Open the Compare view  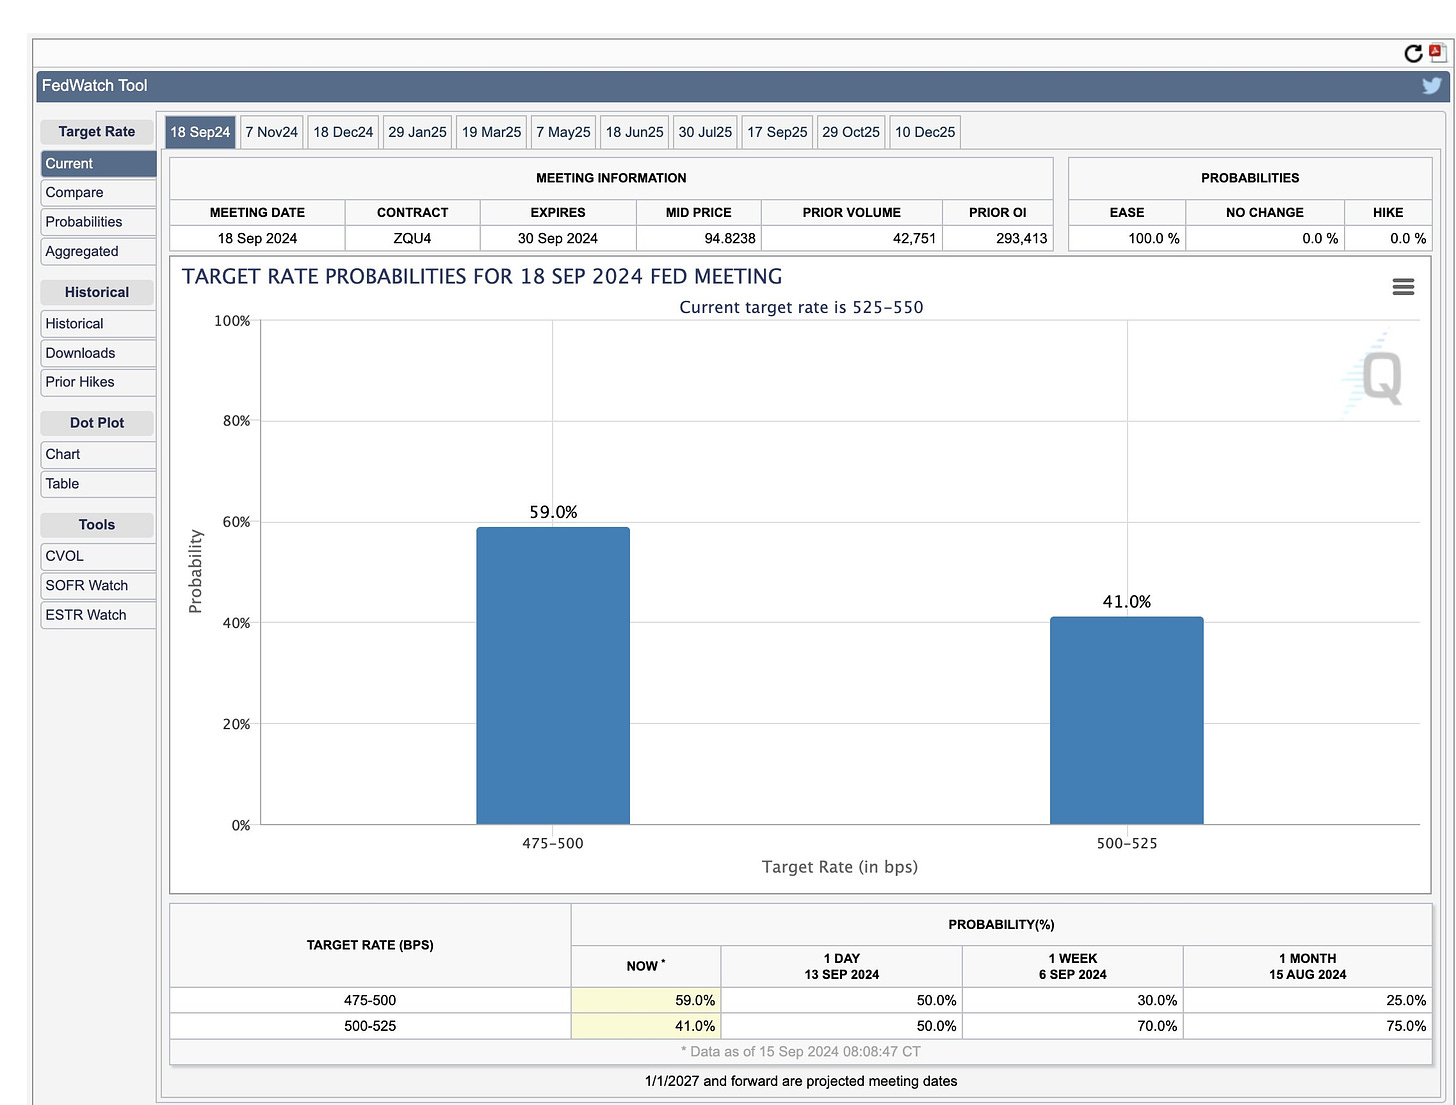pos(98,193)
